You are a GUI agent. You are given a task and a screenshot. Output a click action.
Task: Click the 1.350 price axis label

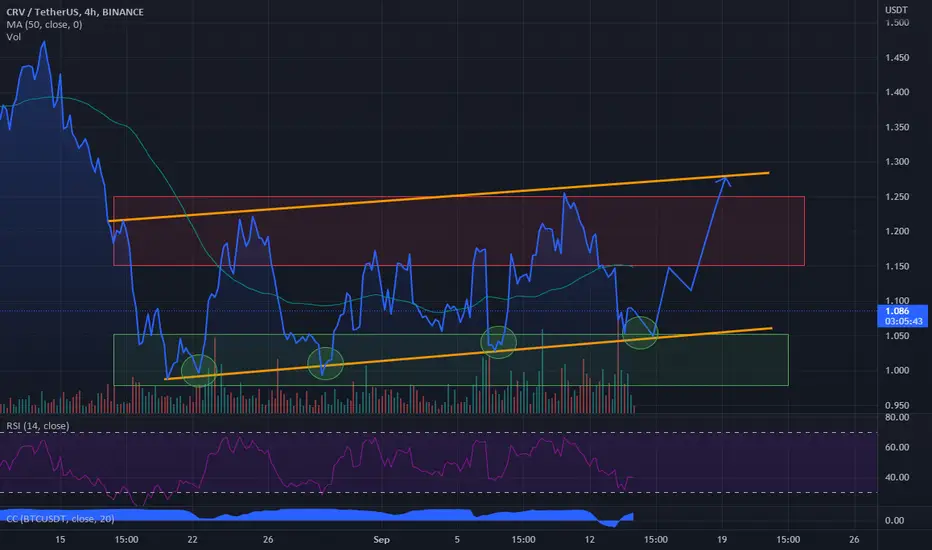coord(897,127)
